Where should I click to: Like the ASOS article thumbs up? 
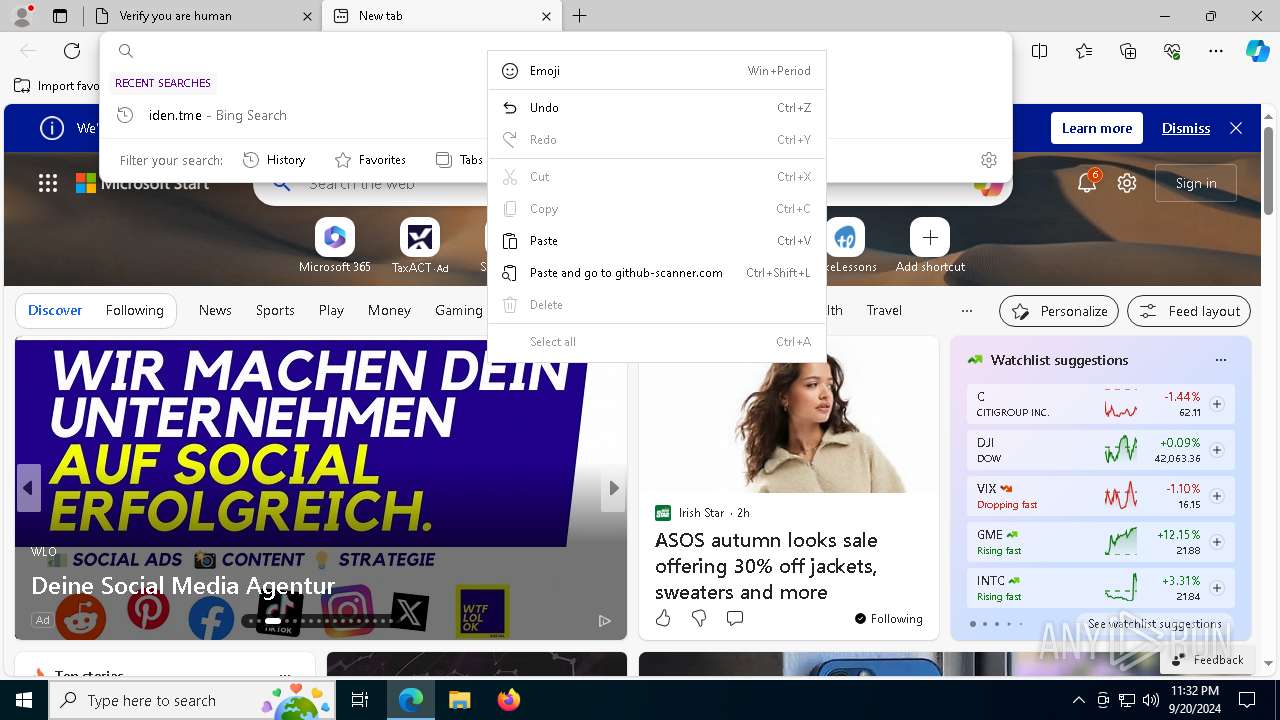663,618
